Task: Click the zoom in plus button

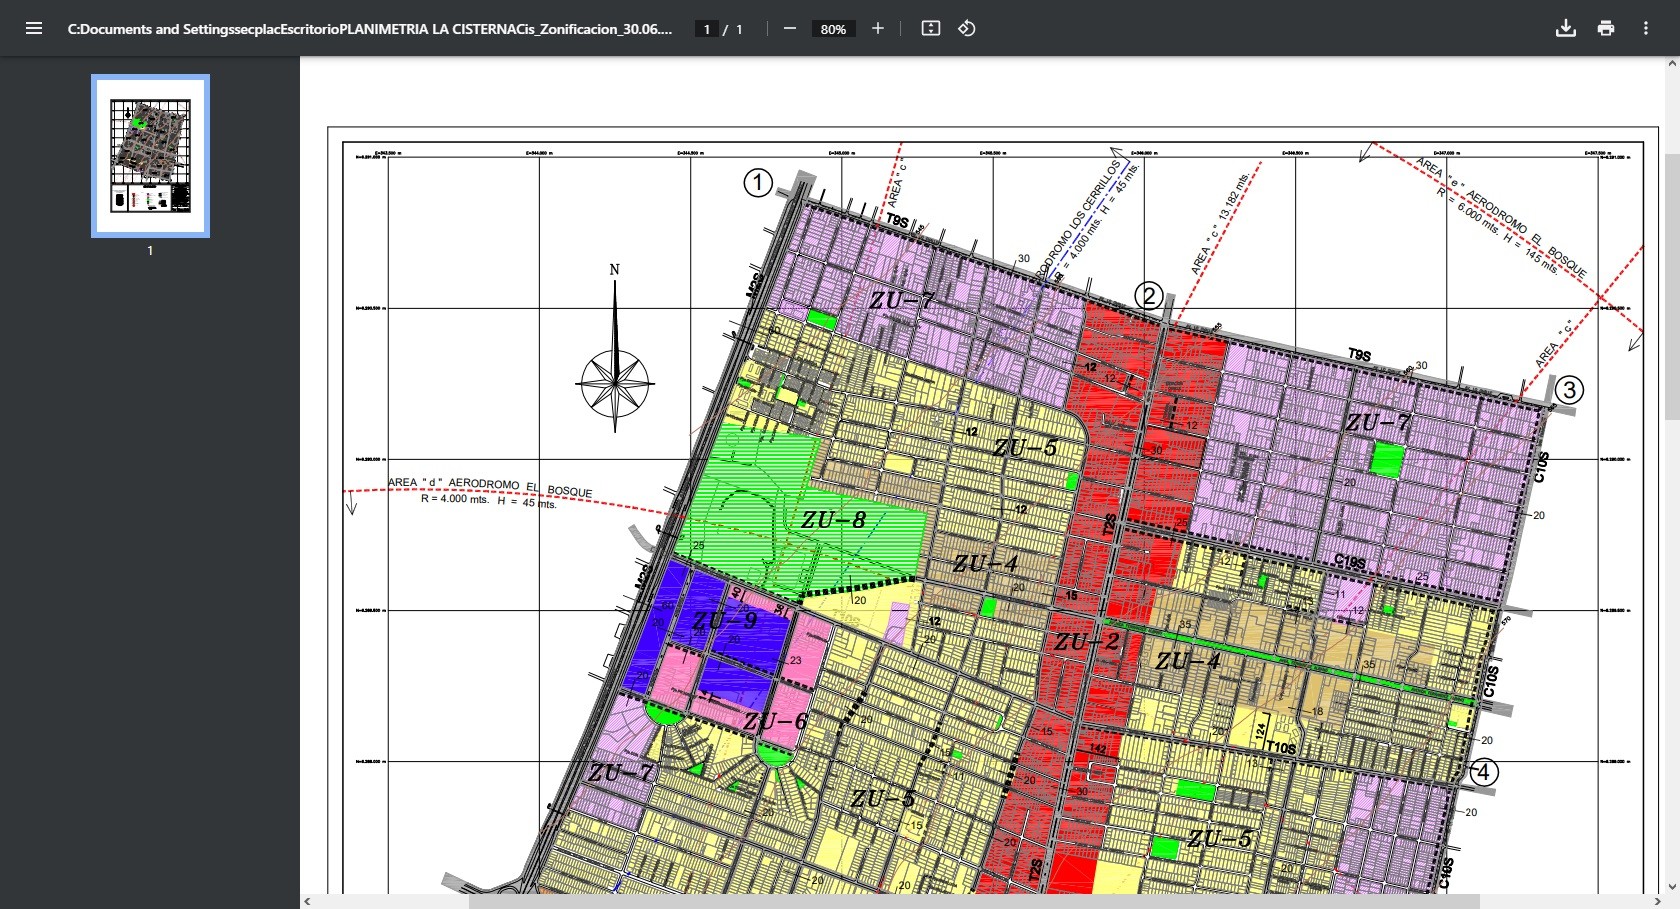Action: (x=878, y=28)
